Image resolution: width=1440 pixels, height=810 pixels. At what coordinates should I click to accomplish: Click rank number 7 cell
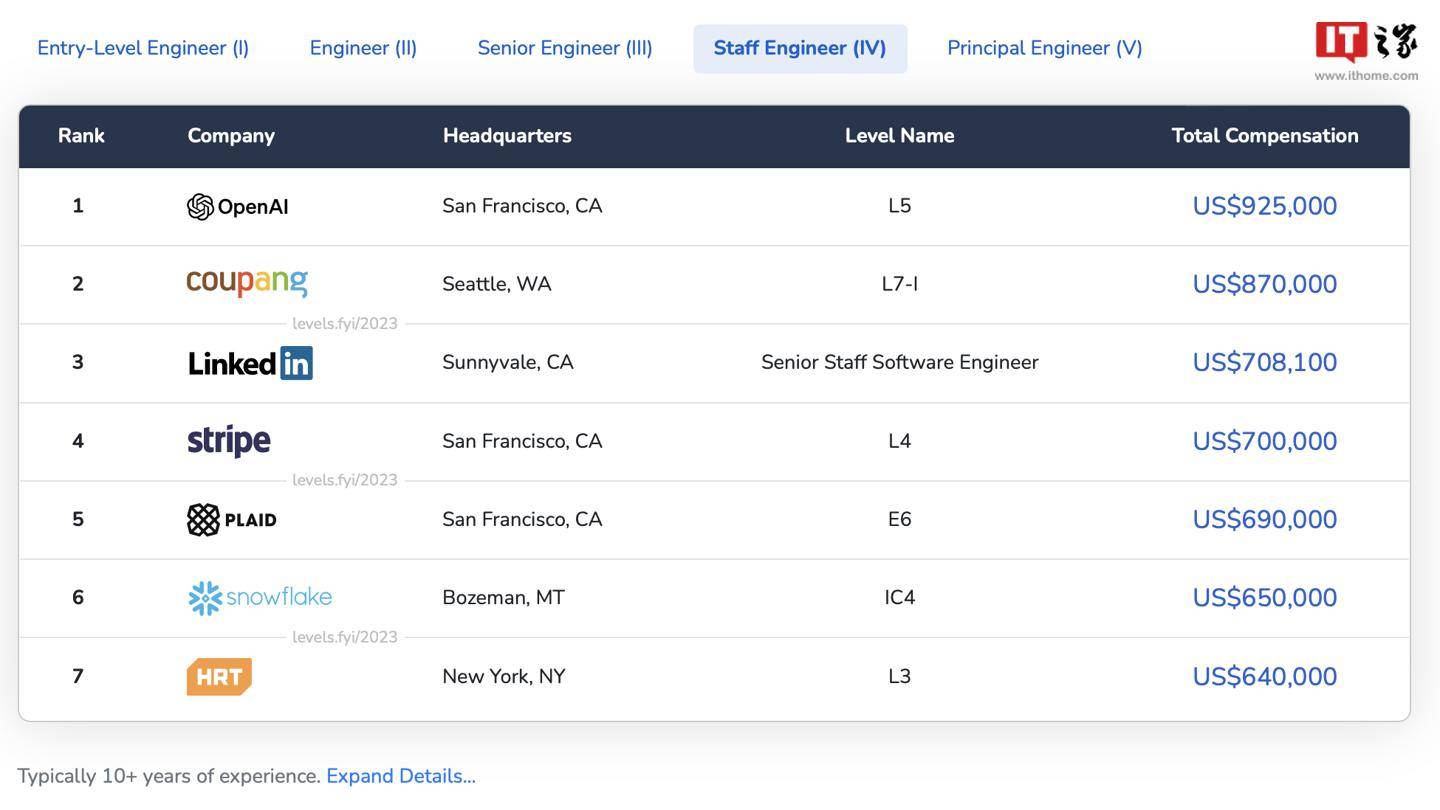tap(78, 676)
